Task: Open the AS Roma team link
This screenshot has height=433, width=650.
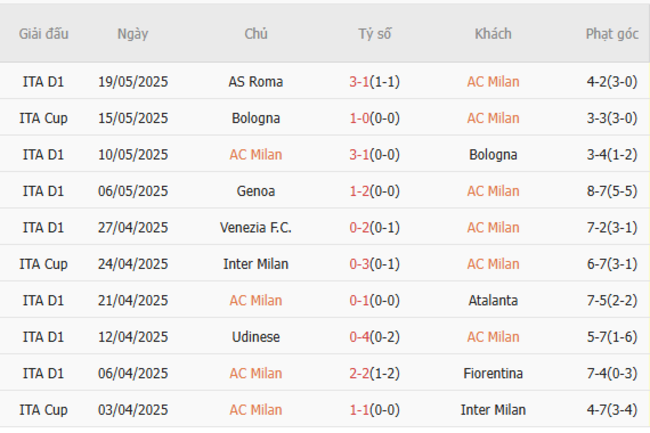Action: click(x=256, y=82)
